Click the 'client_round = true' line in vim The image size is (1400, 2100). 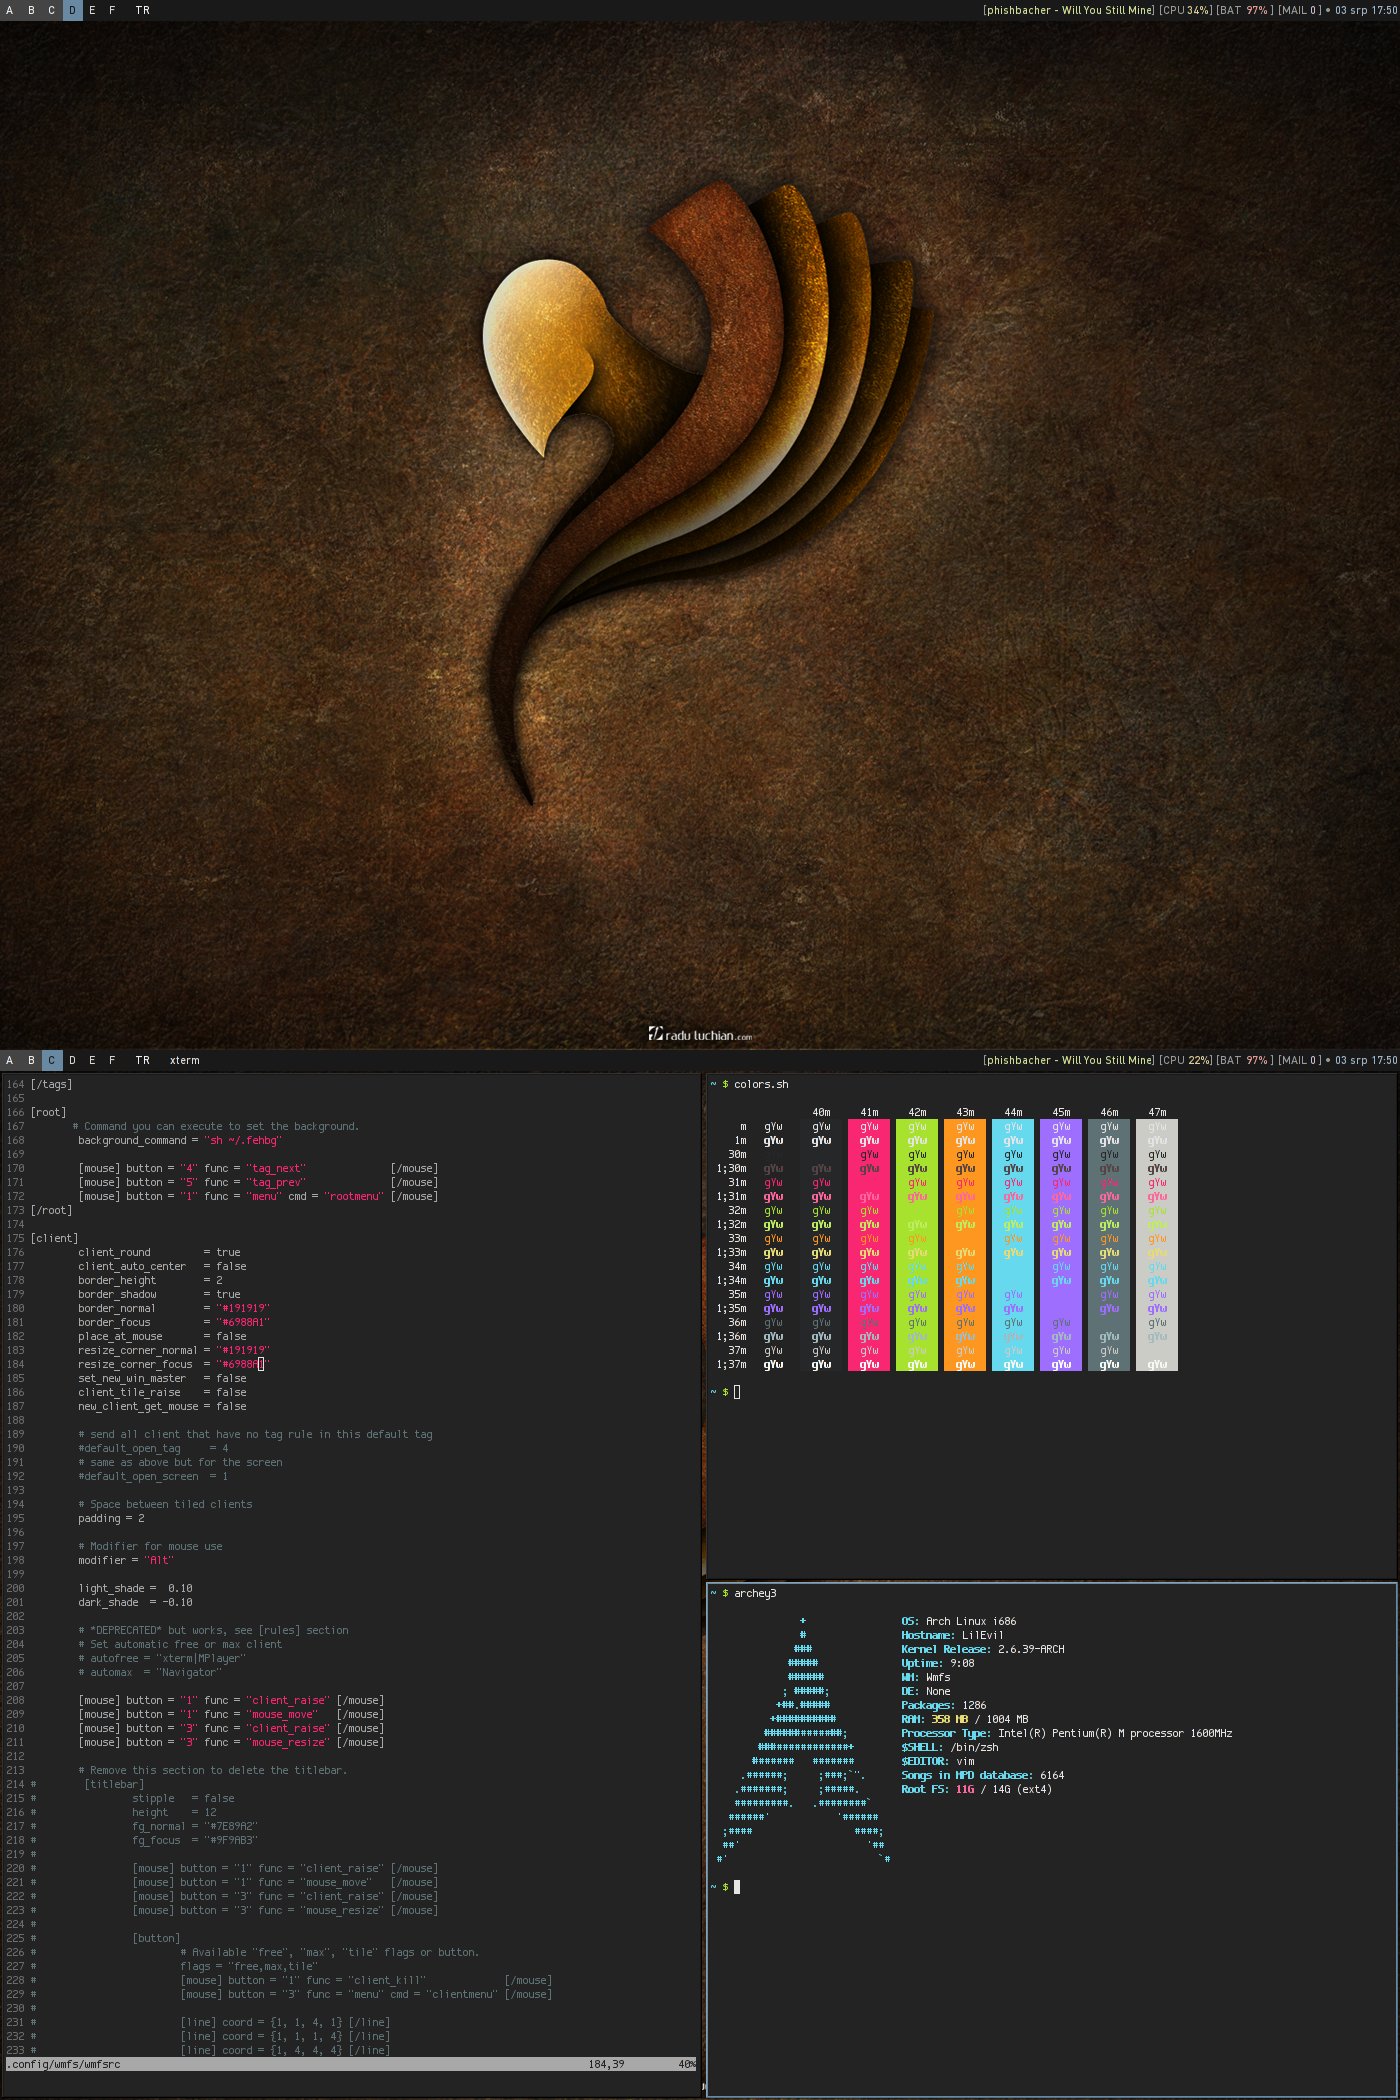pyautogui.click(x=159, y=1252)
